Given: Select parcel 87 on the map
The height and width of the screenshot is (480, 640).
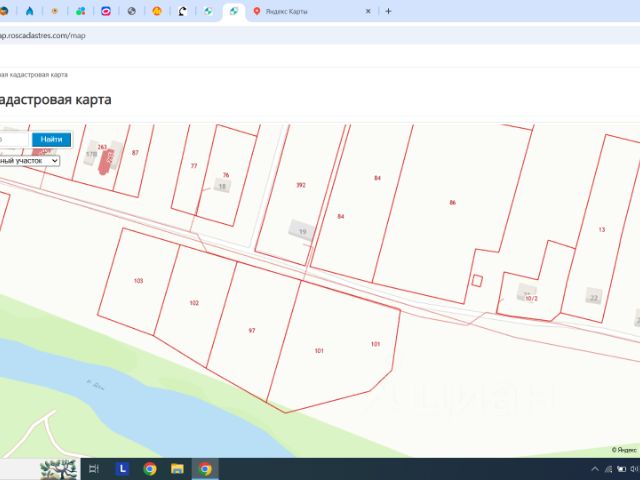Looking at the screenshot, I should (135, 153).
